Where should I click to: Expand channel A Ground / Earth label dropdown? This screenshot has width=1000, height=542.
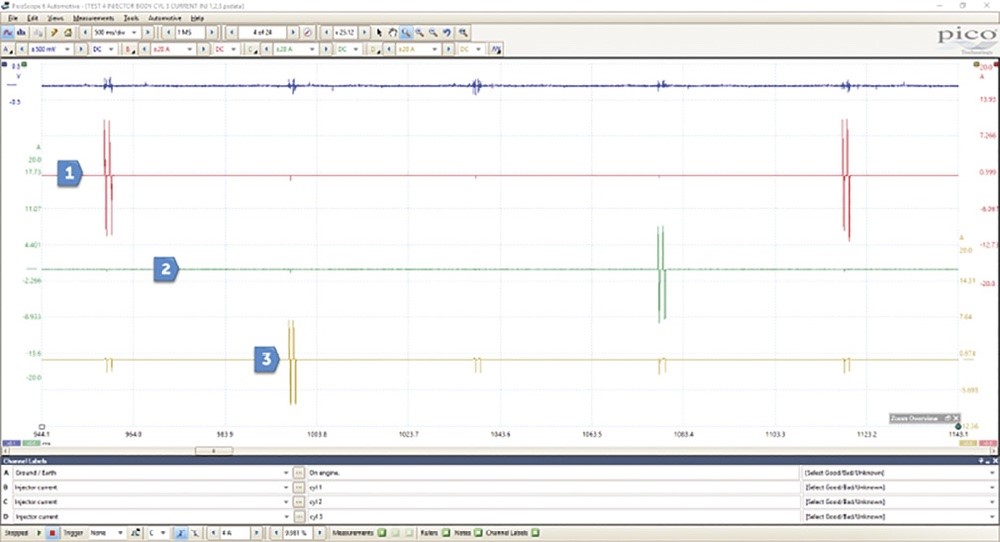pyautogui.click(x=285, y=472)
